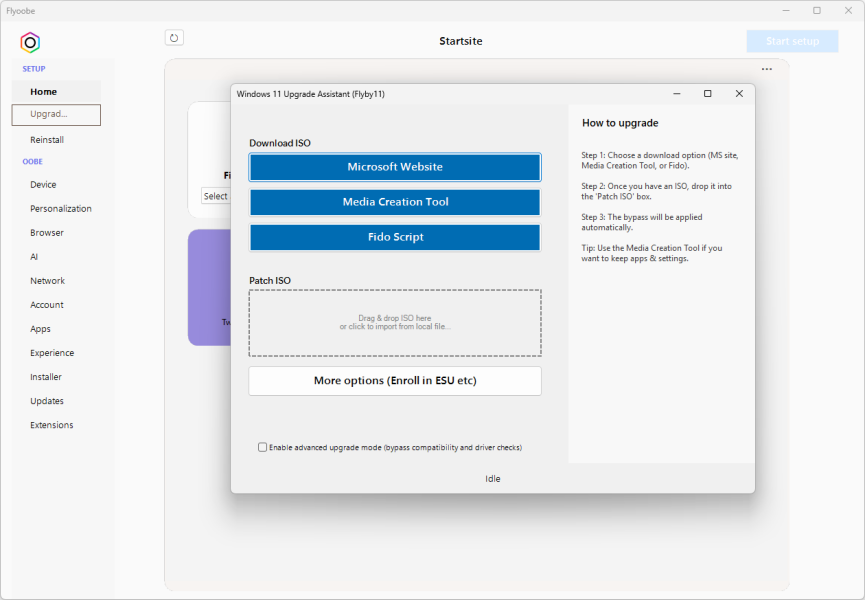Enable advanced upgrade mode checkbox
The height and width of the screenshot is (600, 865).
263,447
